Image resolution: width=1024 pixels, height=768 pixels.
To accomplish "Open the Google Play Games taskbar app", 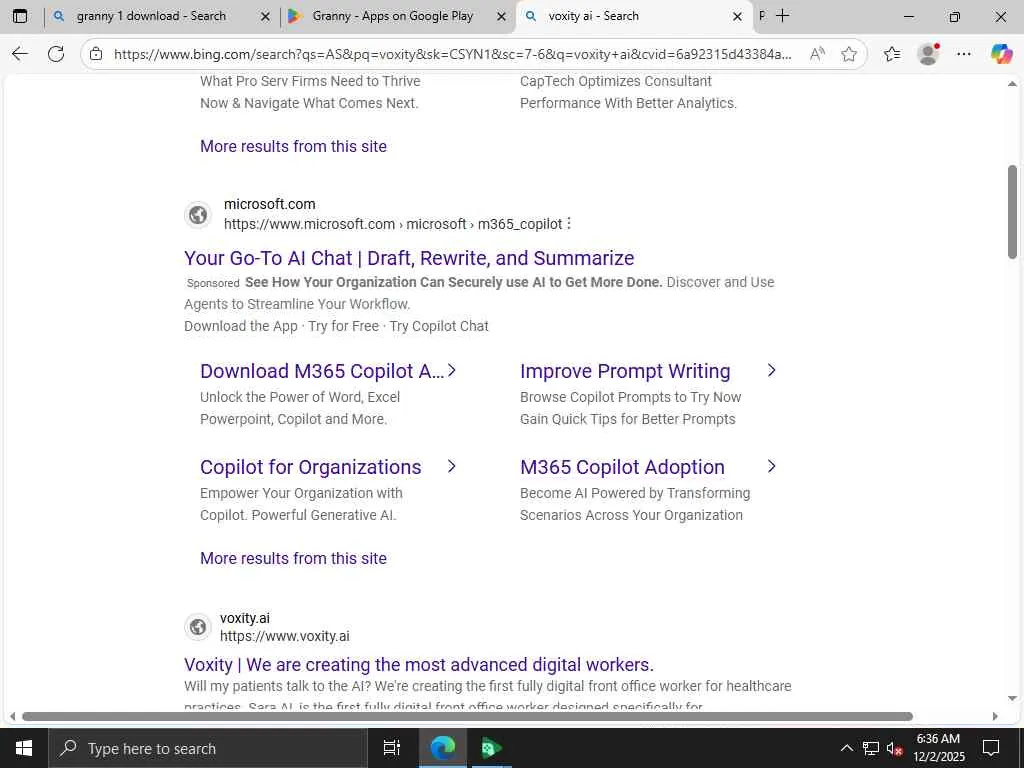I will click(x=491, y=748).
